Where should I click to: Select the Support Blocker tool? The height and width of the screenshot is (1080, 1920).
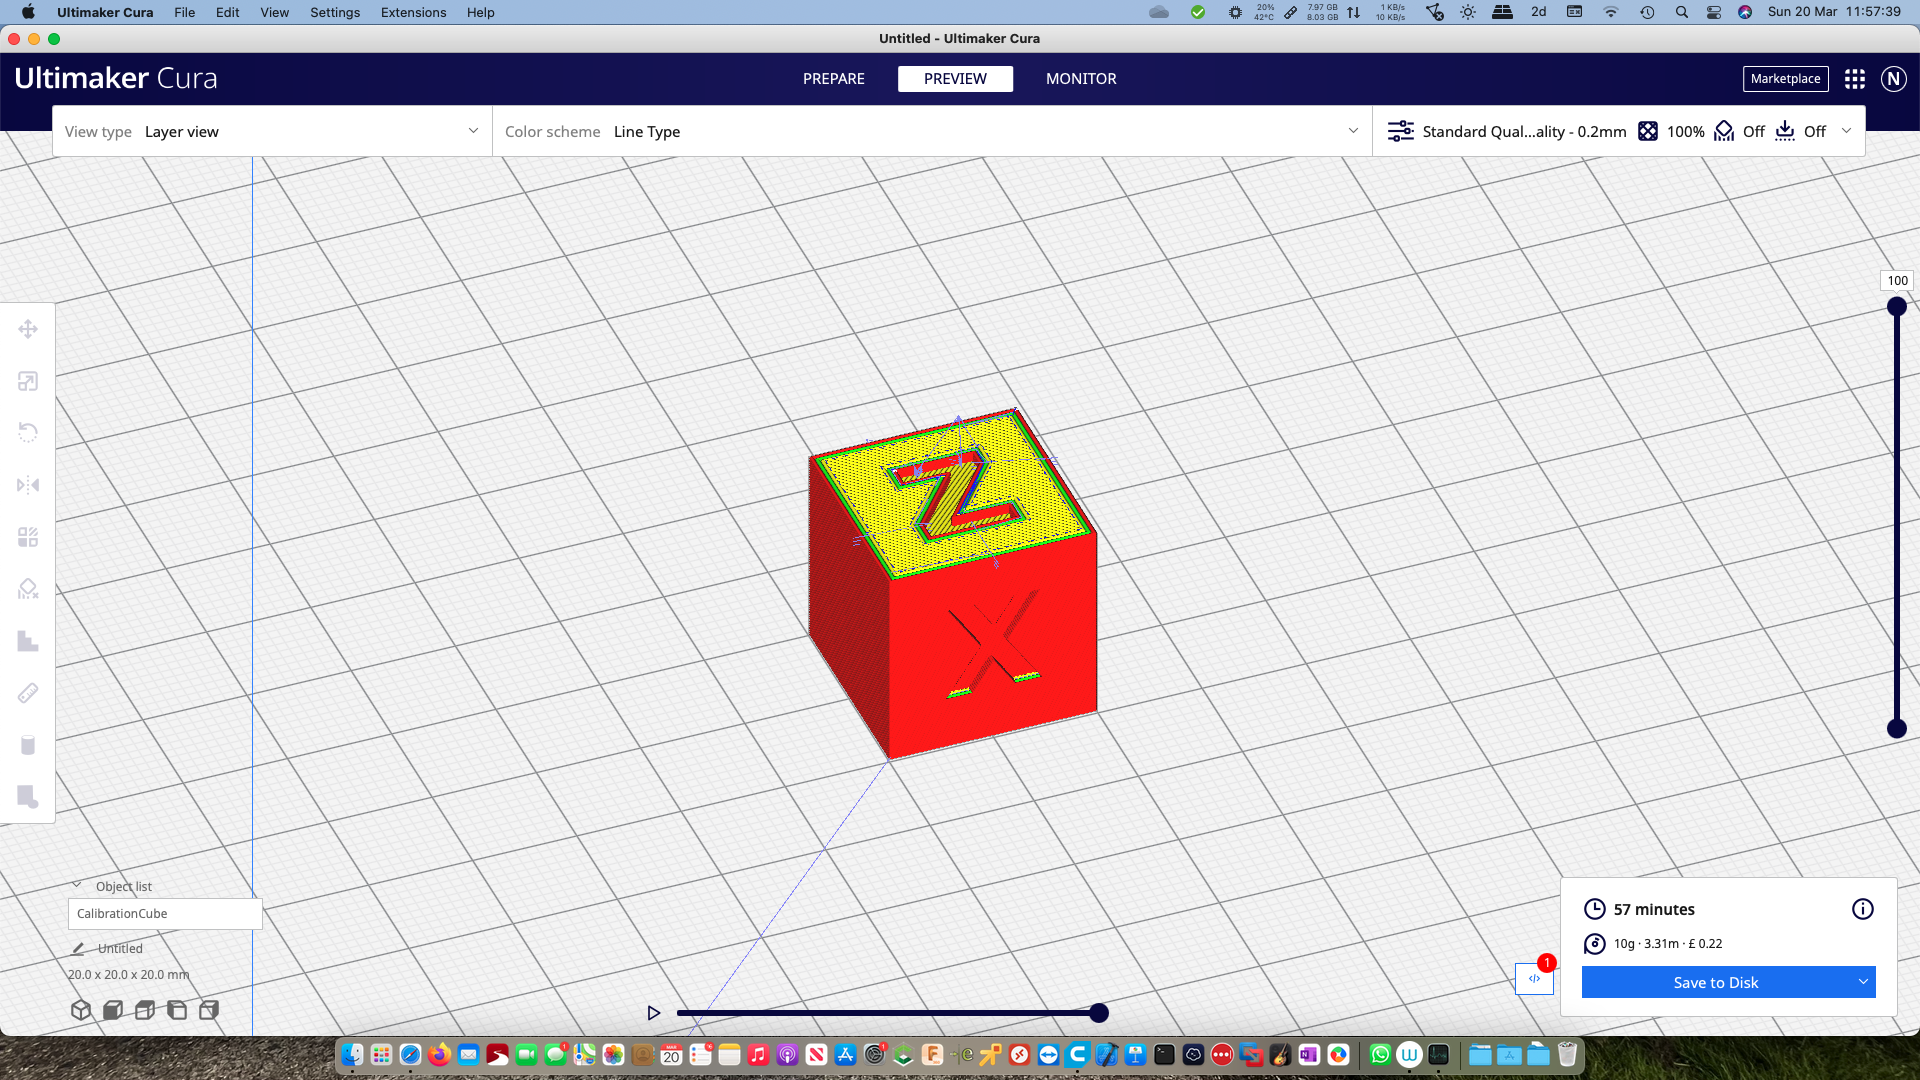point(28,588)
